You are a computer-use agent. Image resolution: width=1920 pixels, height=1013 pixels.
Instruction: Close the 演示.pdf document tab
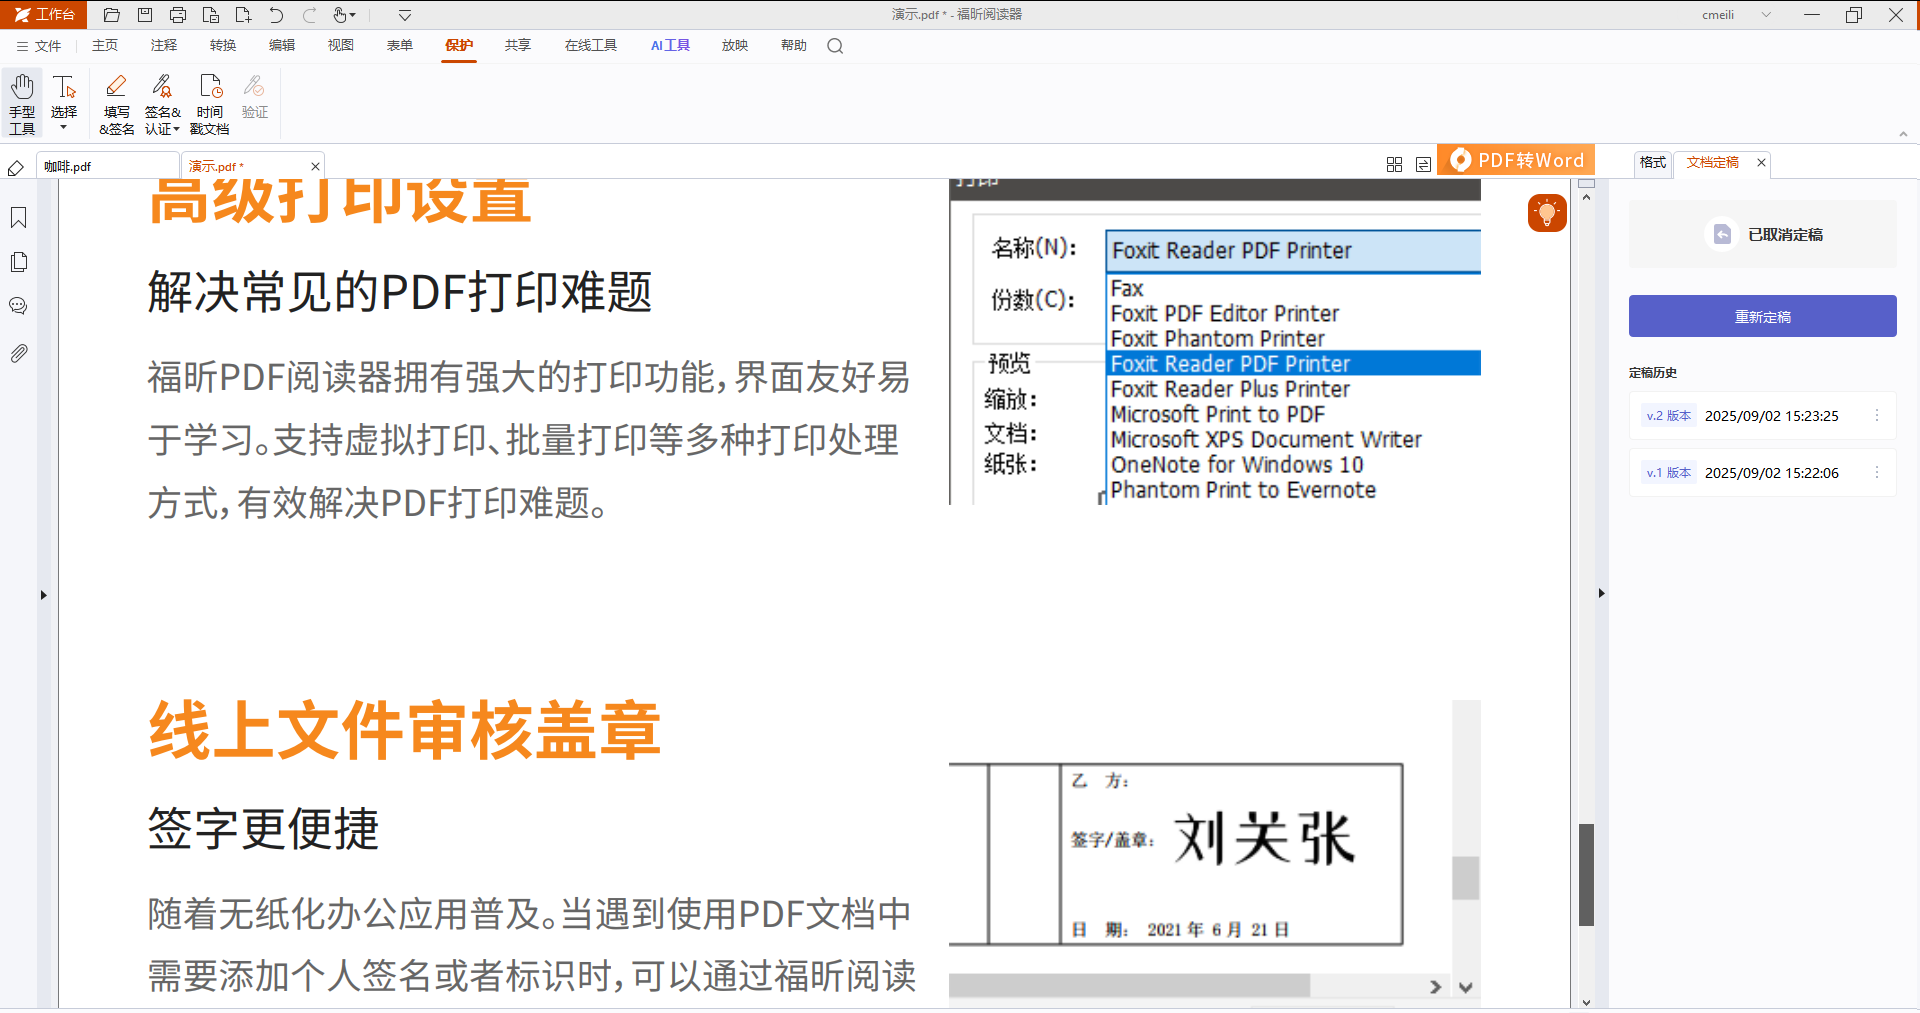(x=316, y=167)
